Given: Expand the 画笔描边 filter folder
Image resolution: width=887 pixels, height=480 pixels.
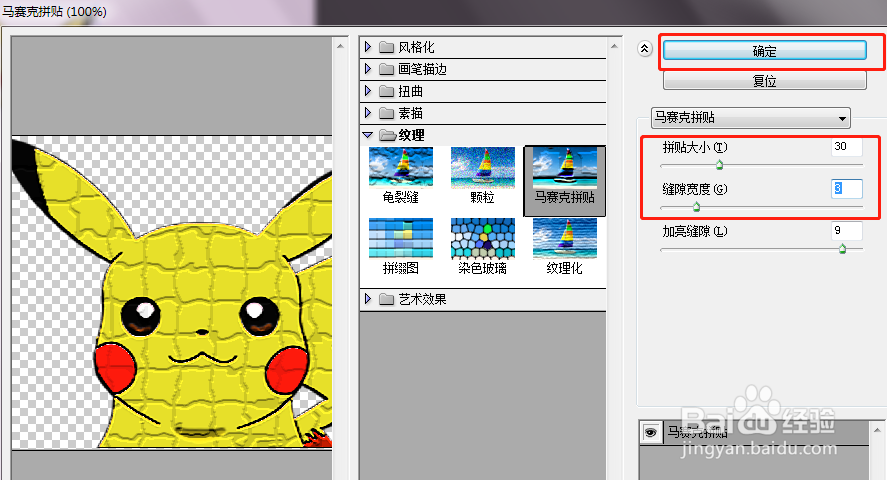Looking at the screenshot, I should coord(368,69).
